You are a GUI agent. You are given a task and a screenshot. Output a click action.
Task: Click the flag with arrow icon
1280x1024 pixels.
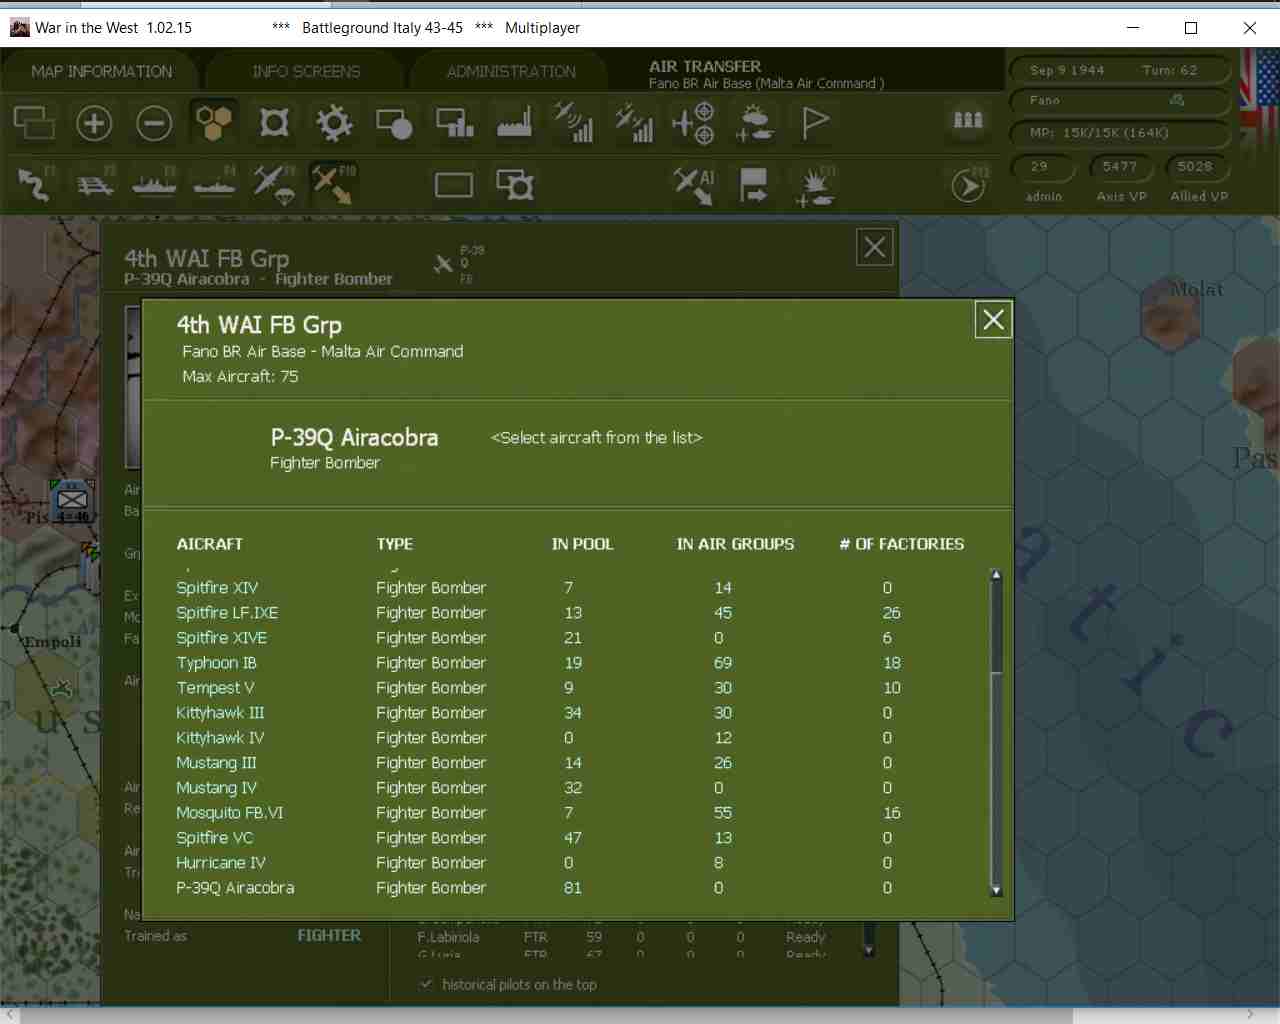tap(753, 185)
